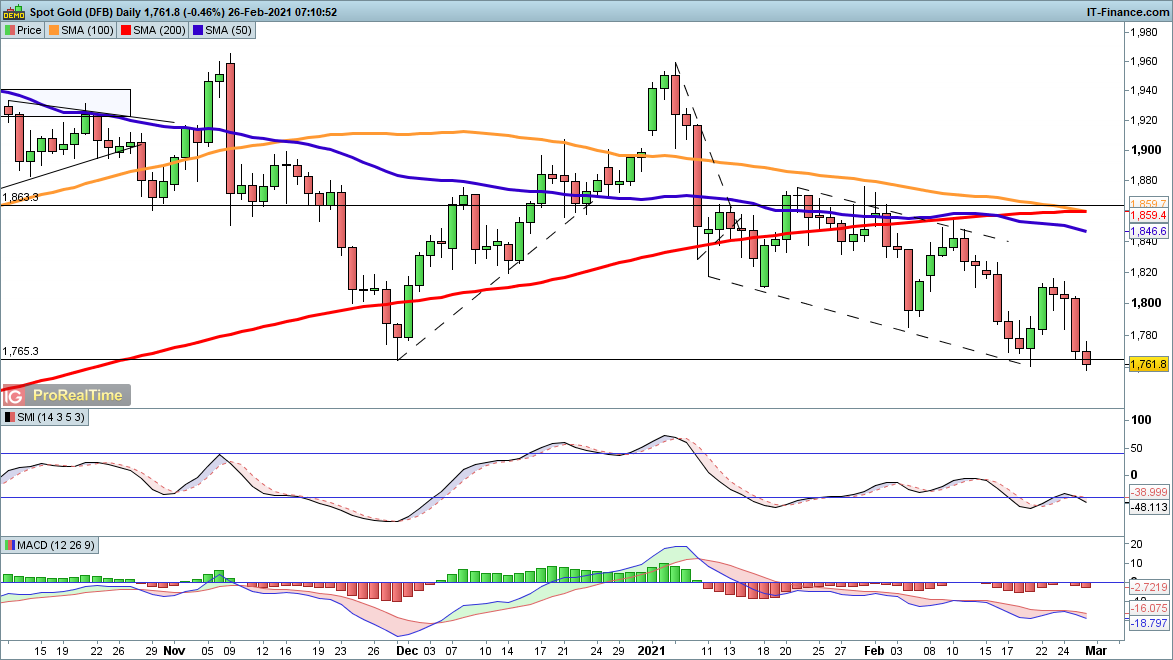The height and width of the screenshot is (660, 1173).
Task: Click the yellow 1,761.8 current price tag
Action: (x=1148, y=365)
